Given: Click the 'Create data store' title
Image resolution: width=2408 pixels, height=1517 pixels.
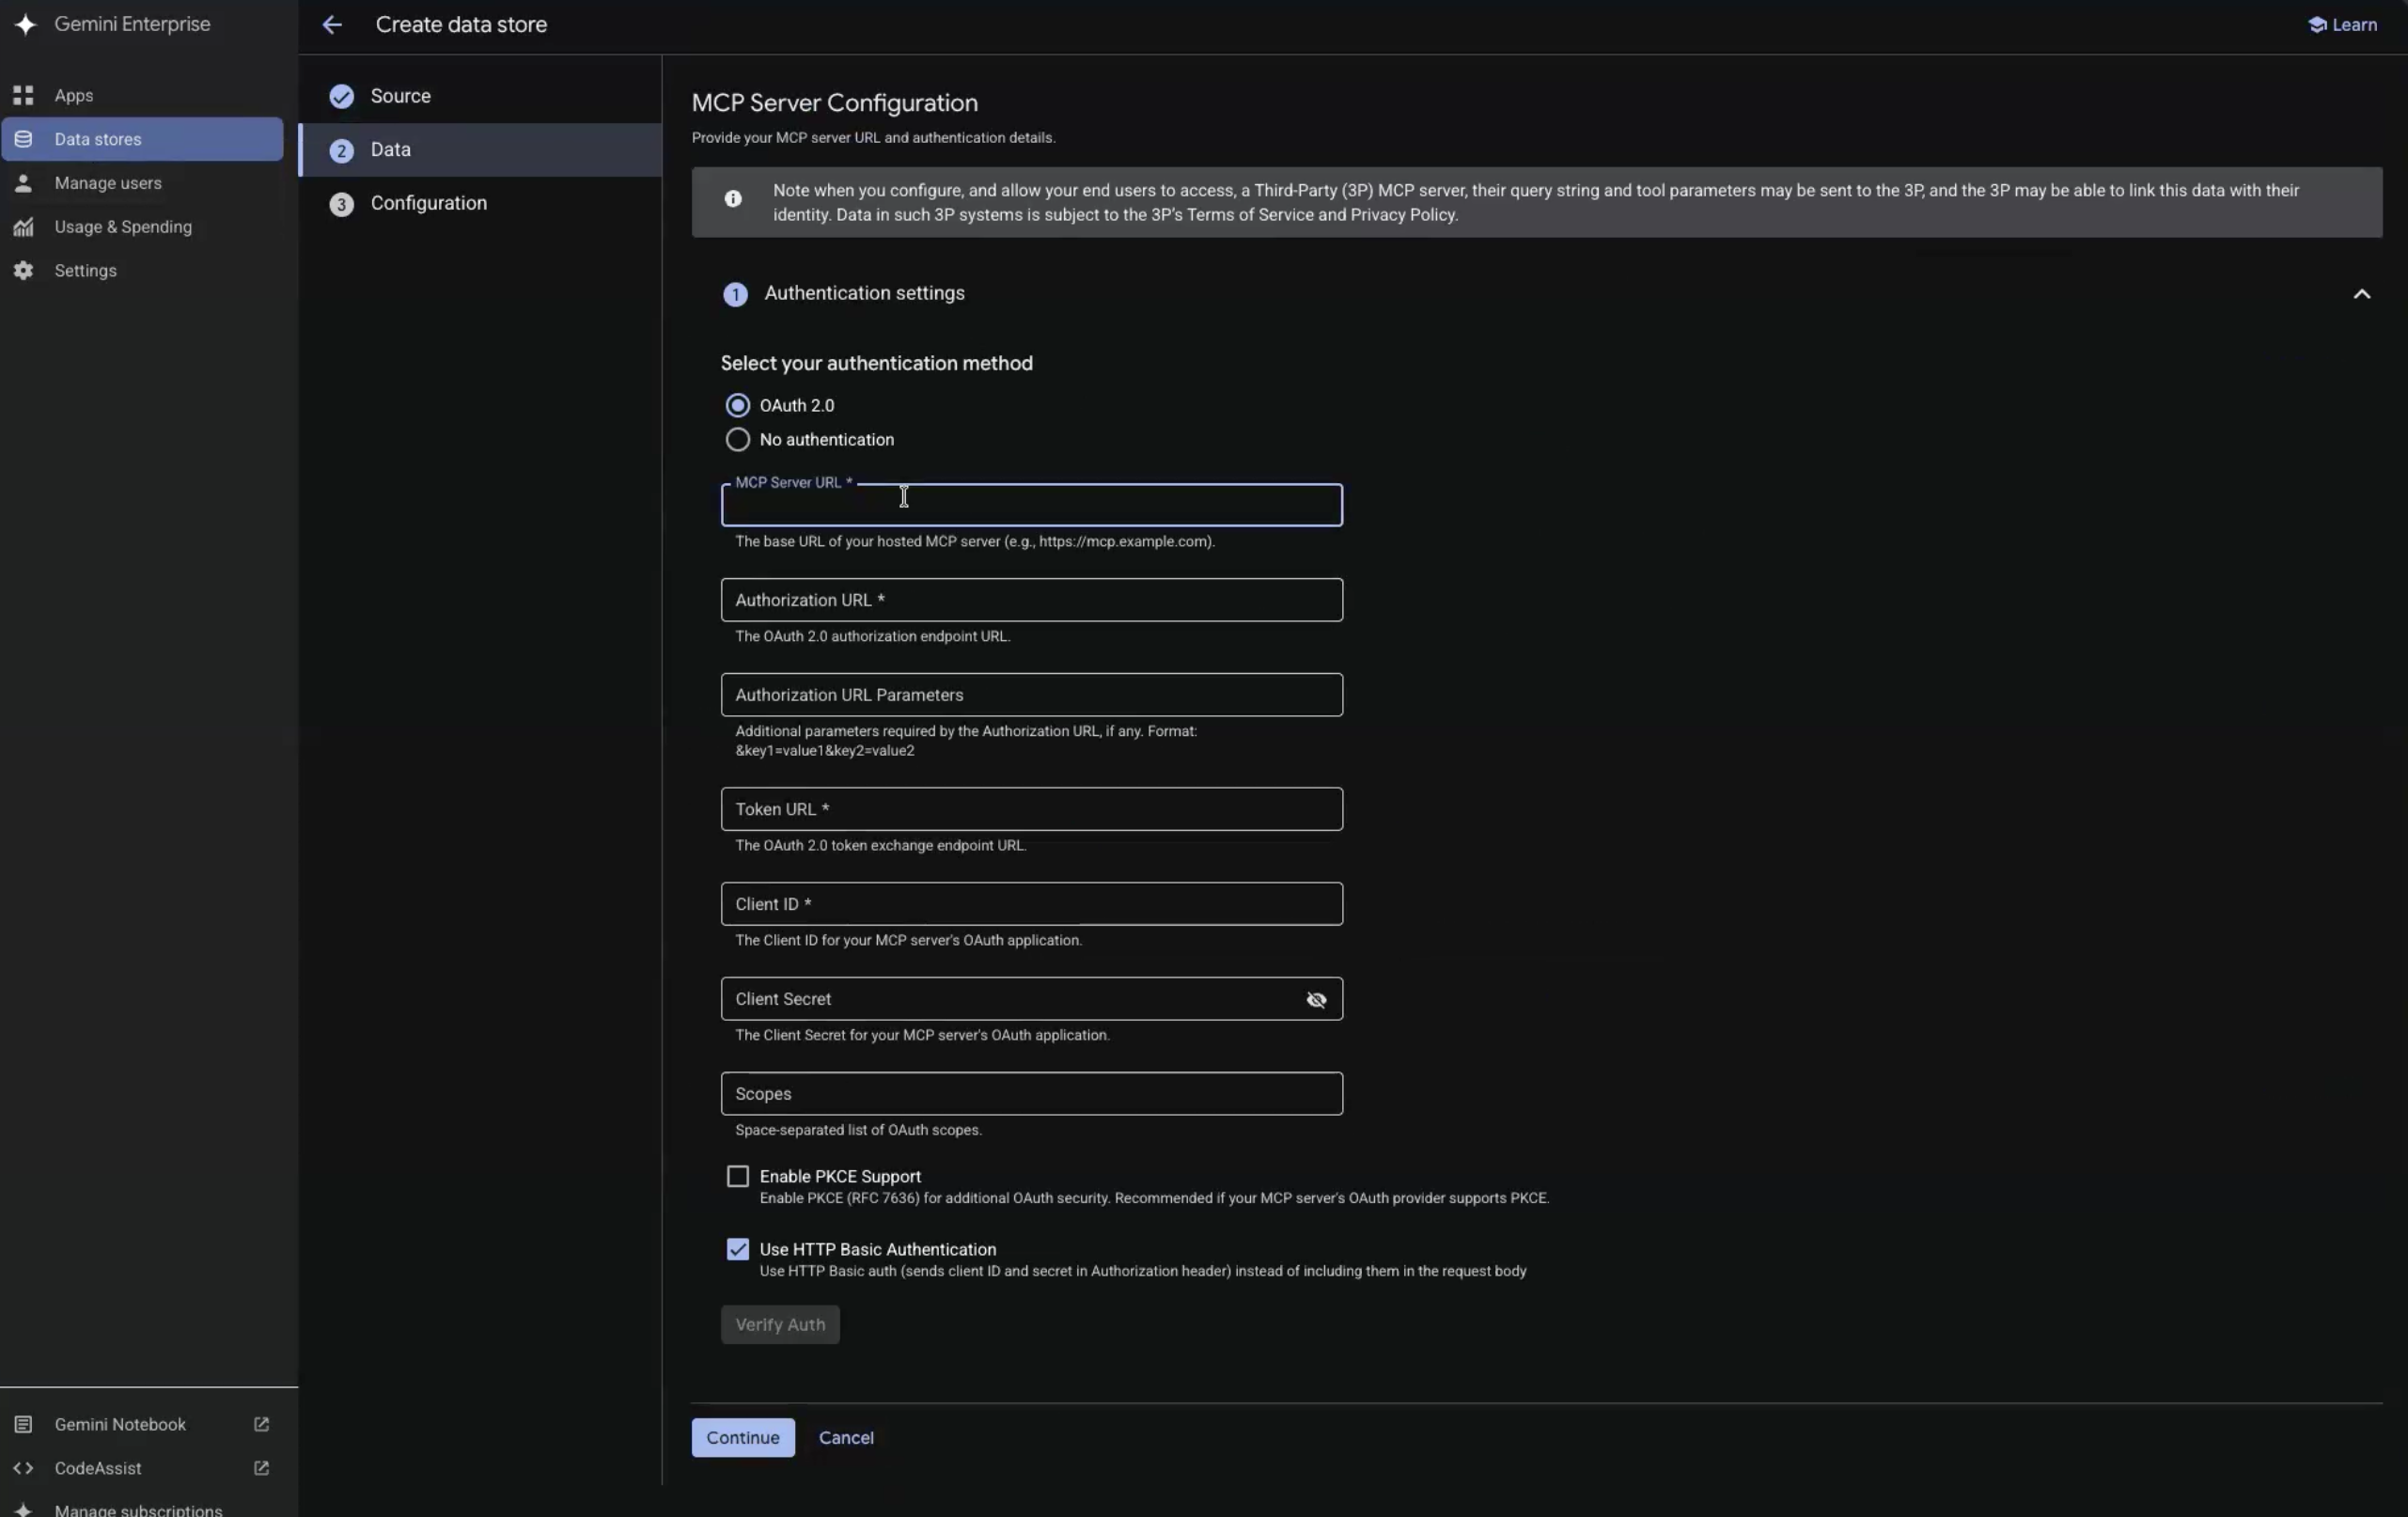Looking at the screenshot, I should [461, 25].
